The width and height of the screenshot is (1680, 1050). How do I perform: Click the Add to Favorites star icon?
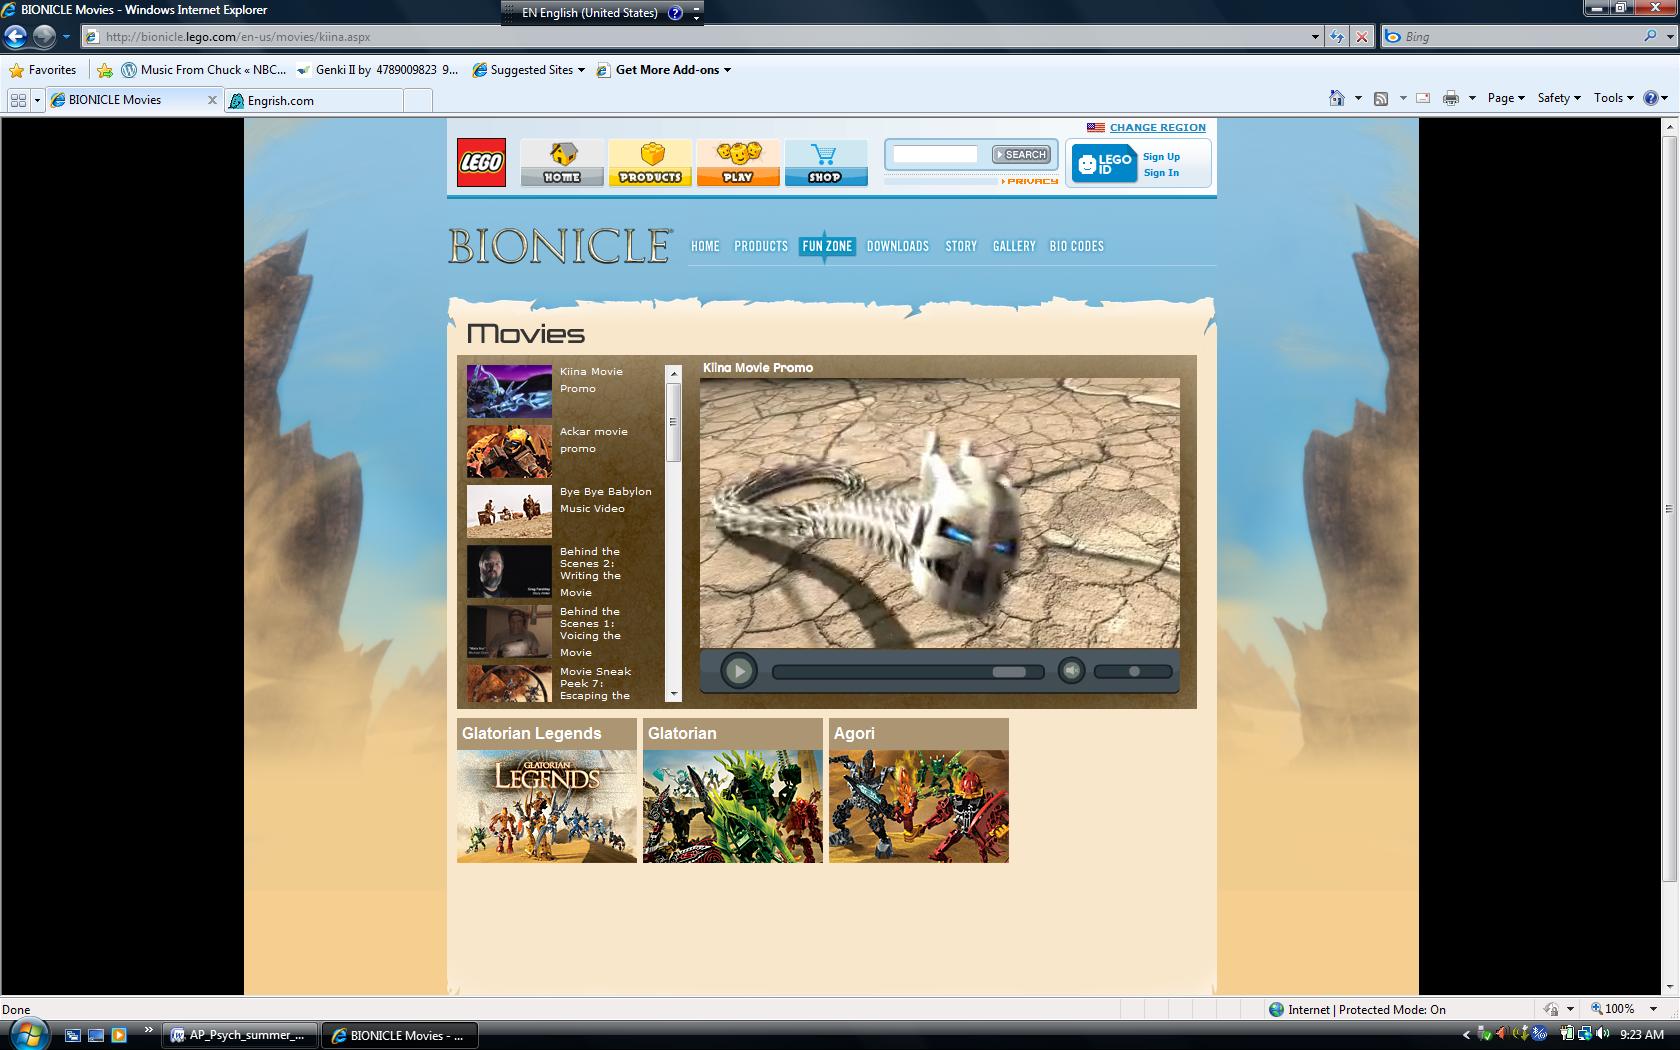[105, 70]
